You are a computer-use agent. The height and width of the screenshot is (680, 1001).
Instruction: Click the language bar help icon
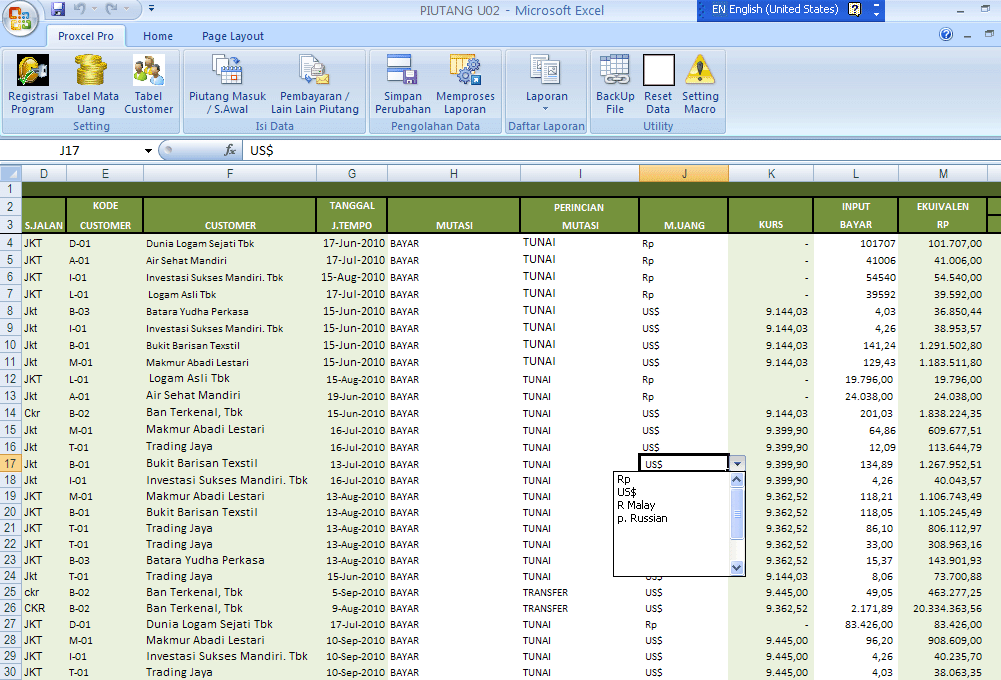(x=855, y=10)
